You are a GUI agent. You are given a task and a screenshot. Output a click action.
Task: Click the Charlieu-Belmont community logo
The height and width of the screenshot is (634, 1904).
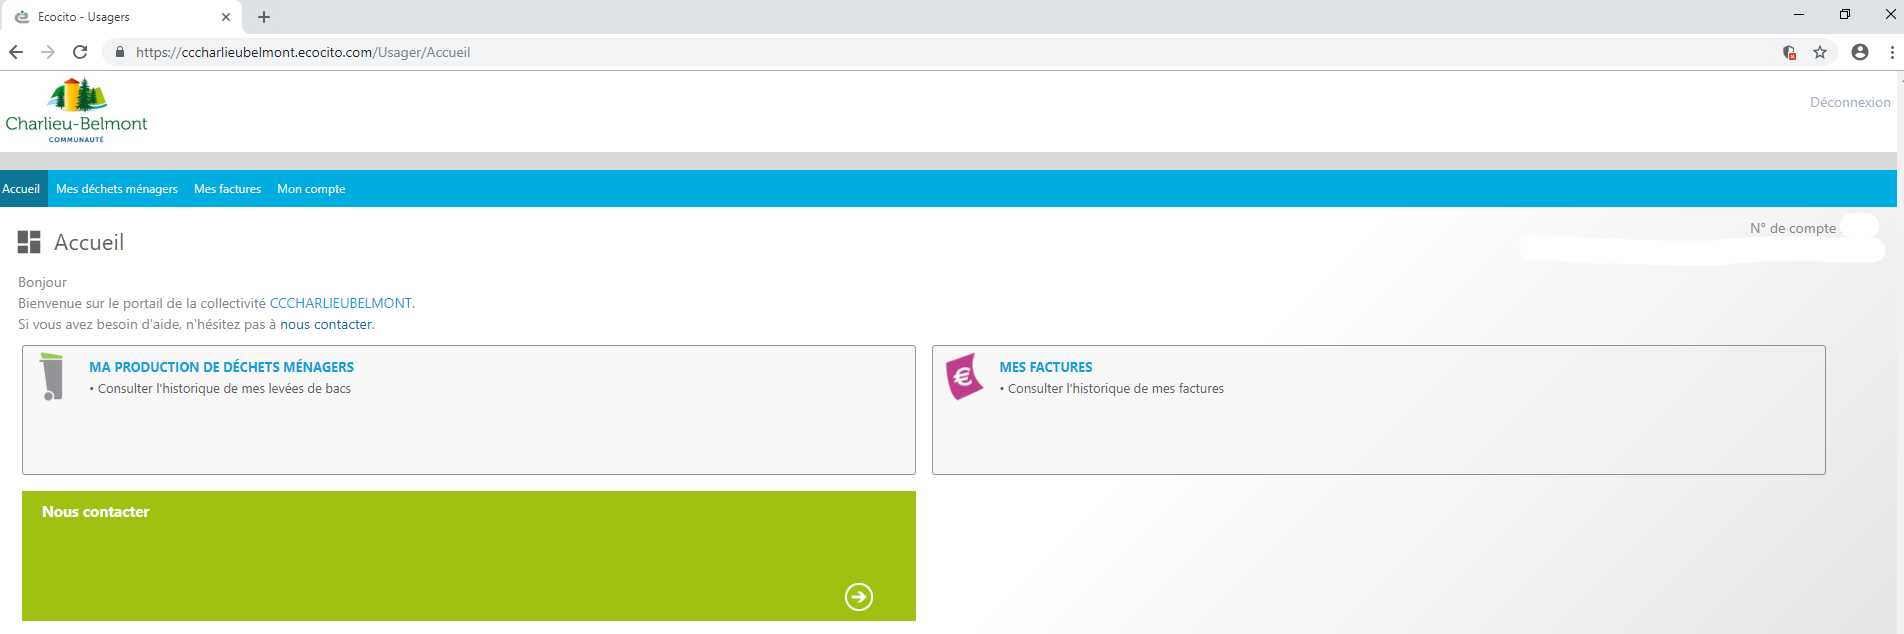[x=76, y=110]
